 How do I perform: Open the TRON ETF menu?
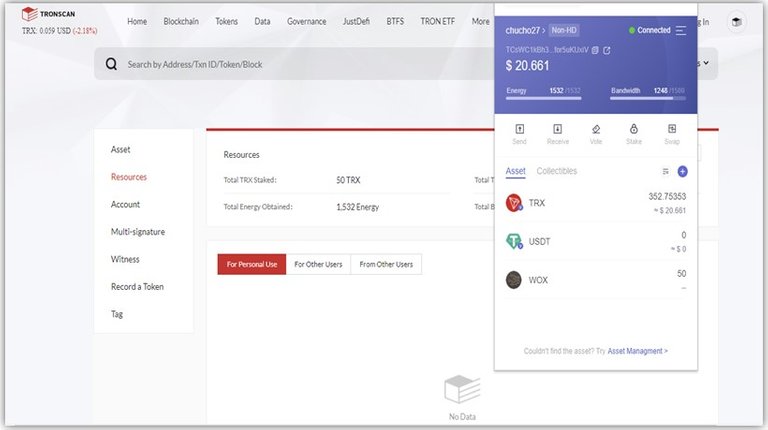(437, 22)
